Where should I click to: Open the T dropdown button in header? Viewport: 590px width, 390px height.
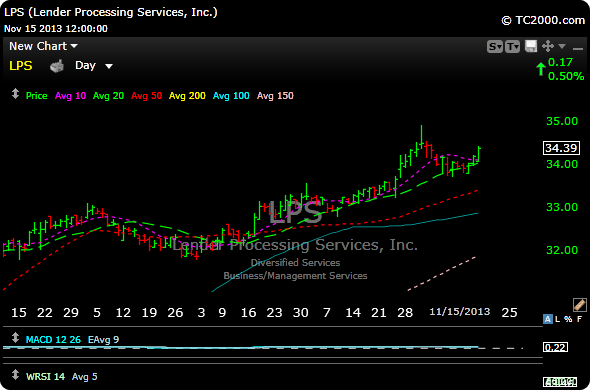click(x=512, y=47)
